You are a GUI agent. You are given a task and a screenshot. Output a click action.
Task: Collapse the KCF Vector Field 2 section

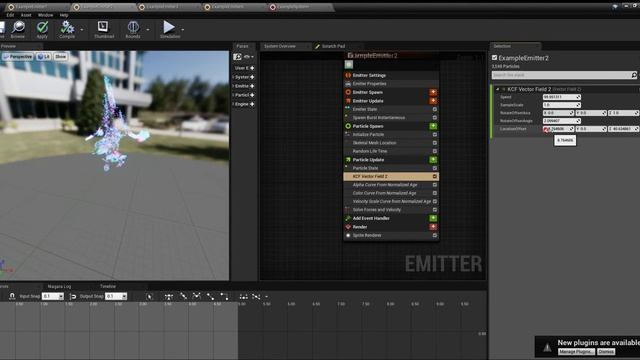click(x=497, y=89)
